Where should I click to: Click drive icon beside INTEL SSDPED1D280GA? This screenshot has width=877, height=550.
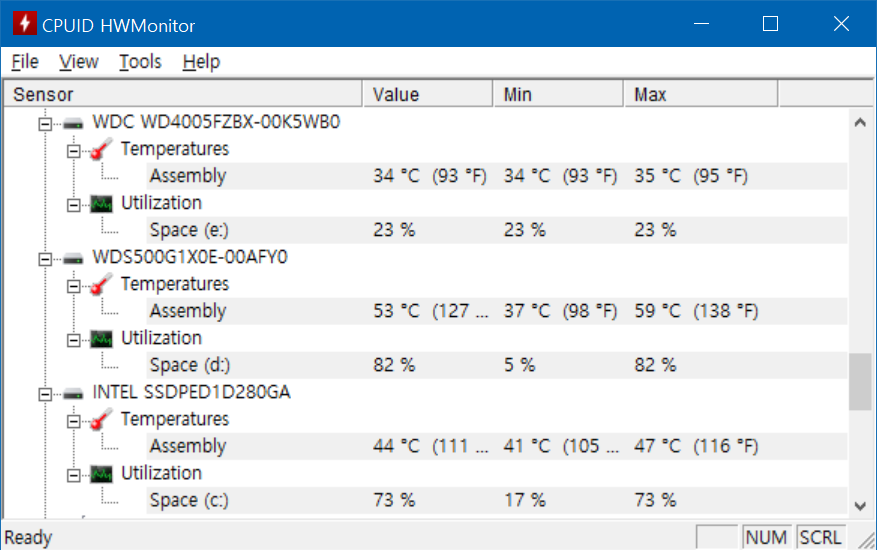click(73, 394)
